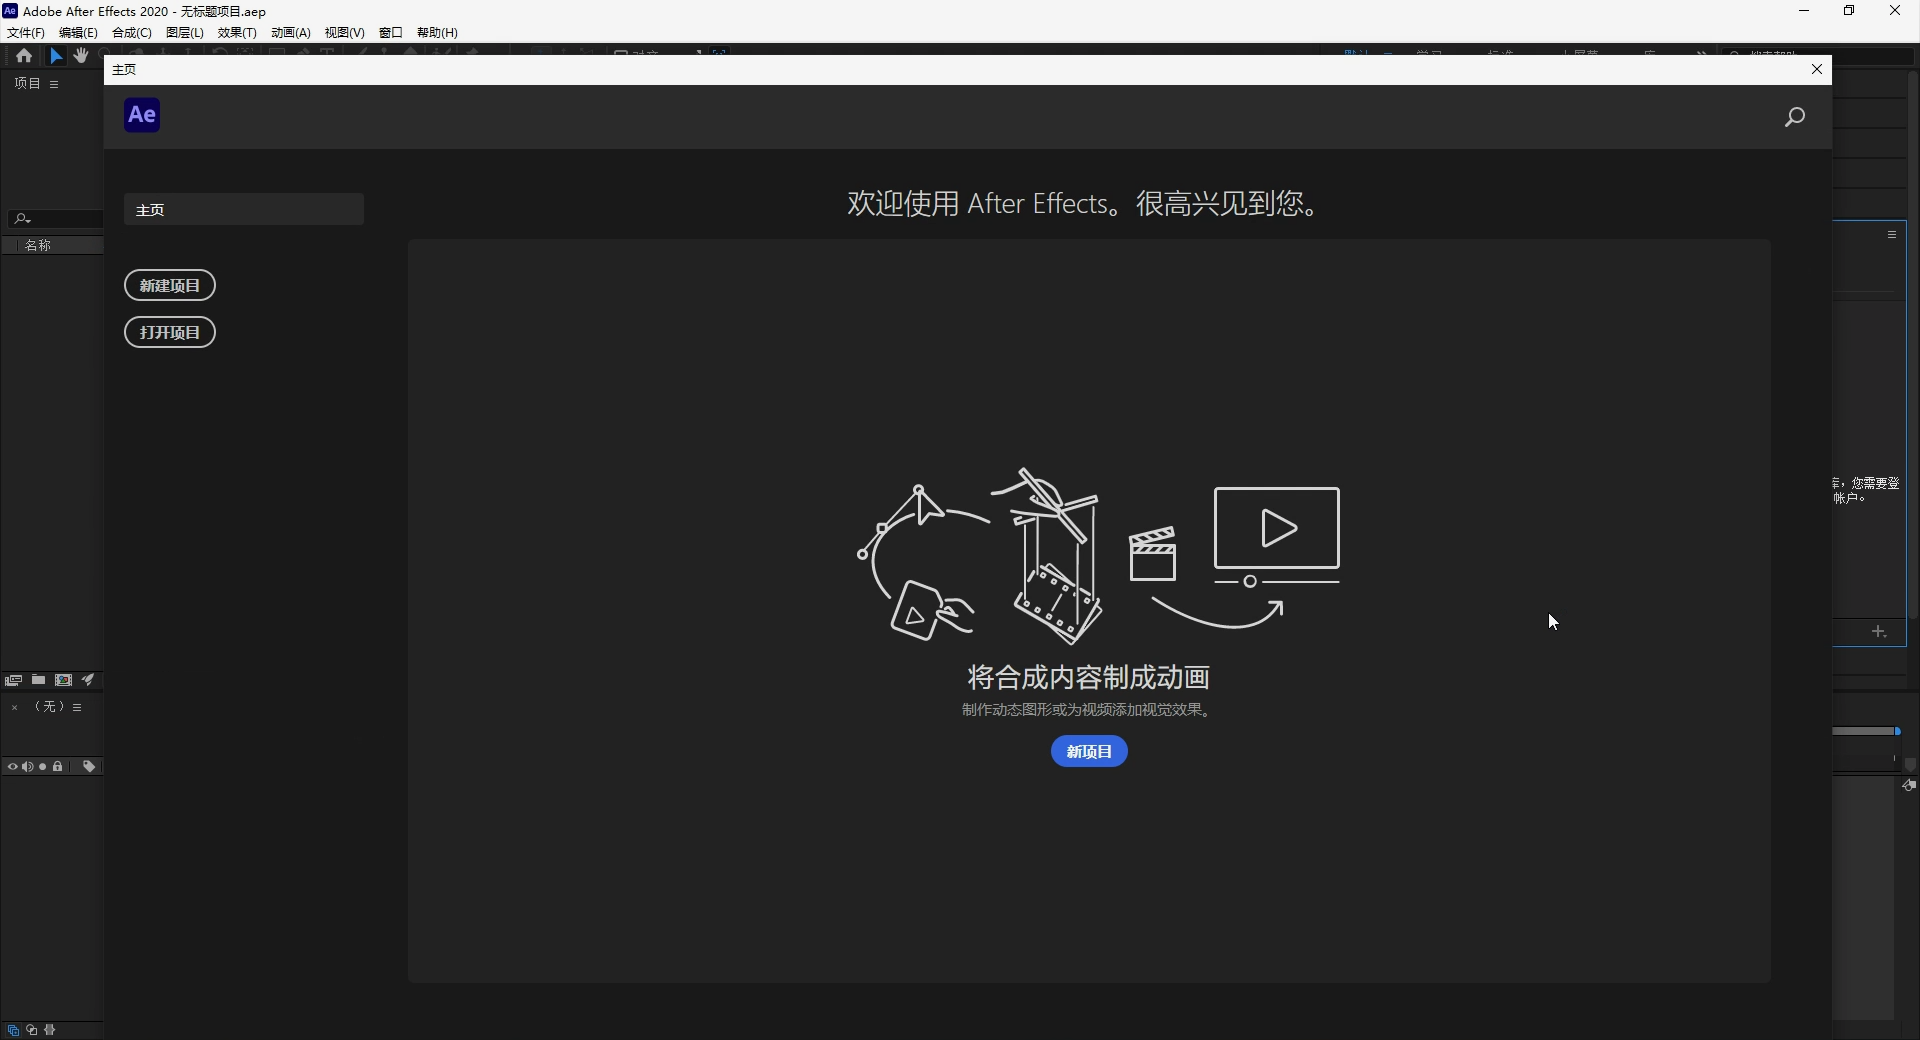Toggle the eye video visibility column

click(x=13, y=767)
